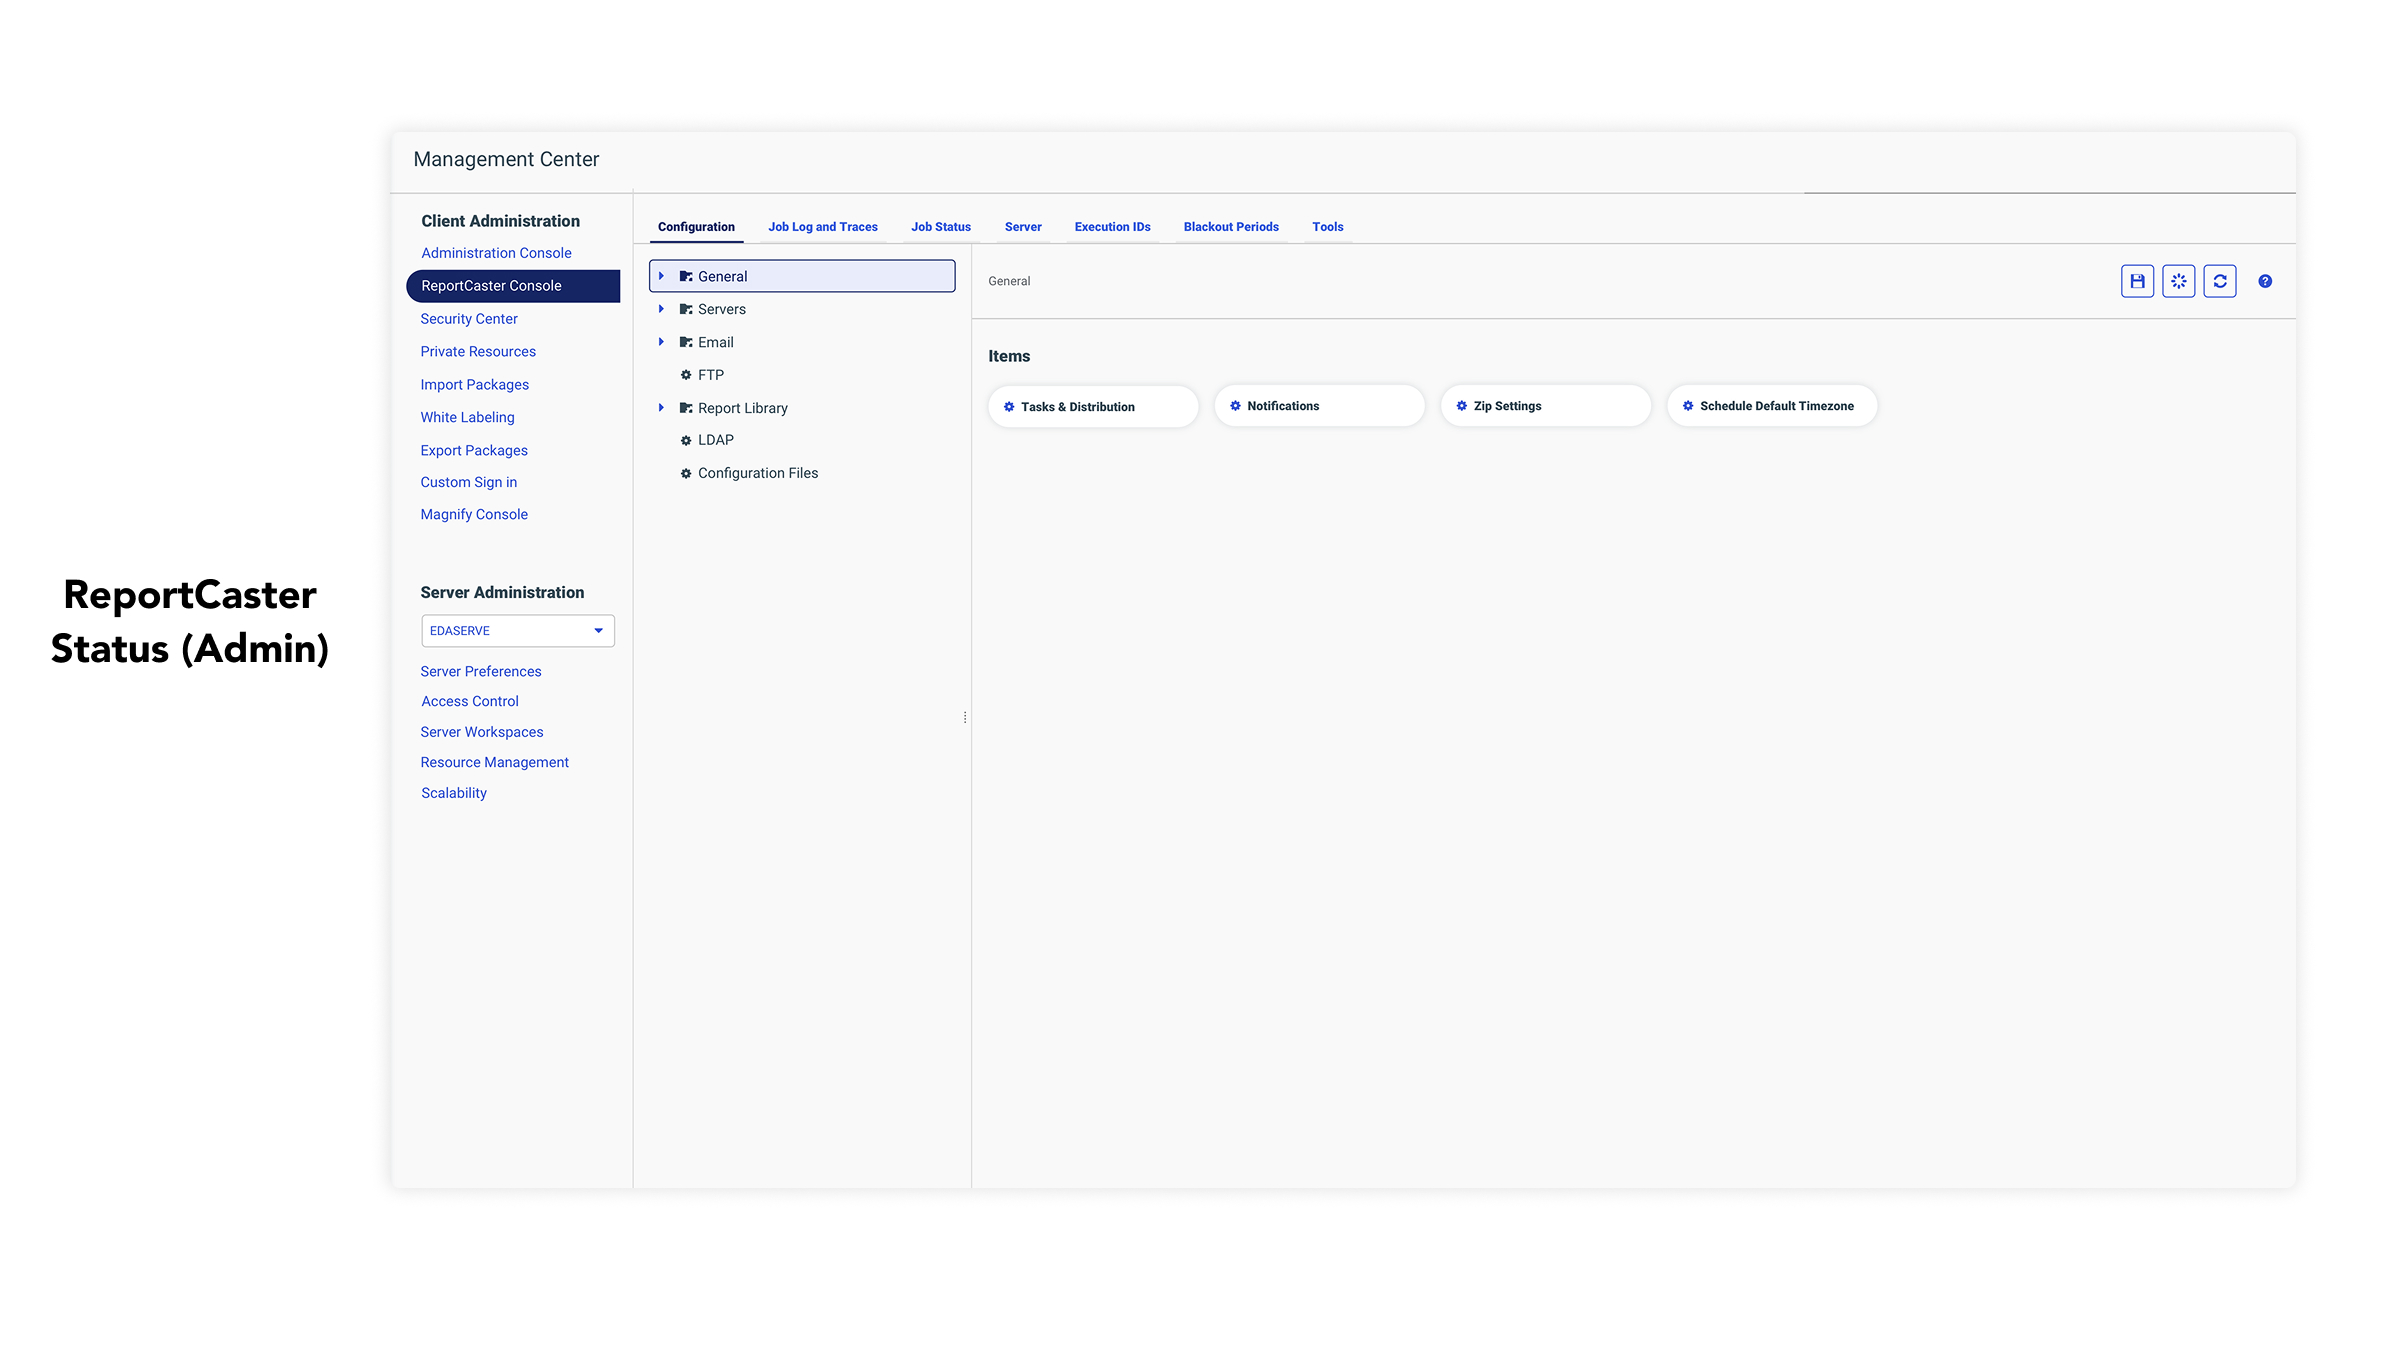This screenshot has height=1350, width=2400.
Task: Open the Tasks & Distribution item
Action: [x=1092, y=407]
